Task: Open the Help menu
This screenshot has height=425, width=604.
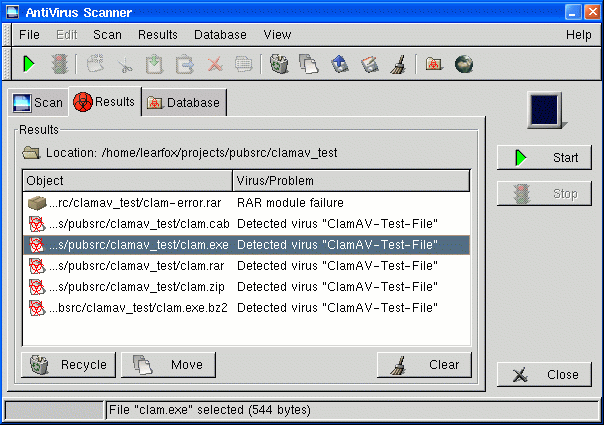Action: pyautogui.click(x=578, y=34)
